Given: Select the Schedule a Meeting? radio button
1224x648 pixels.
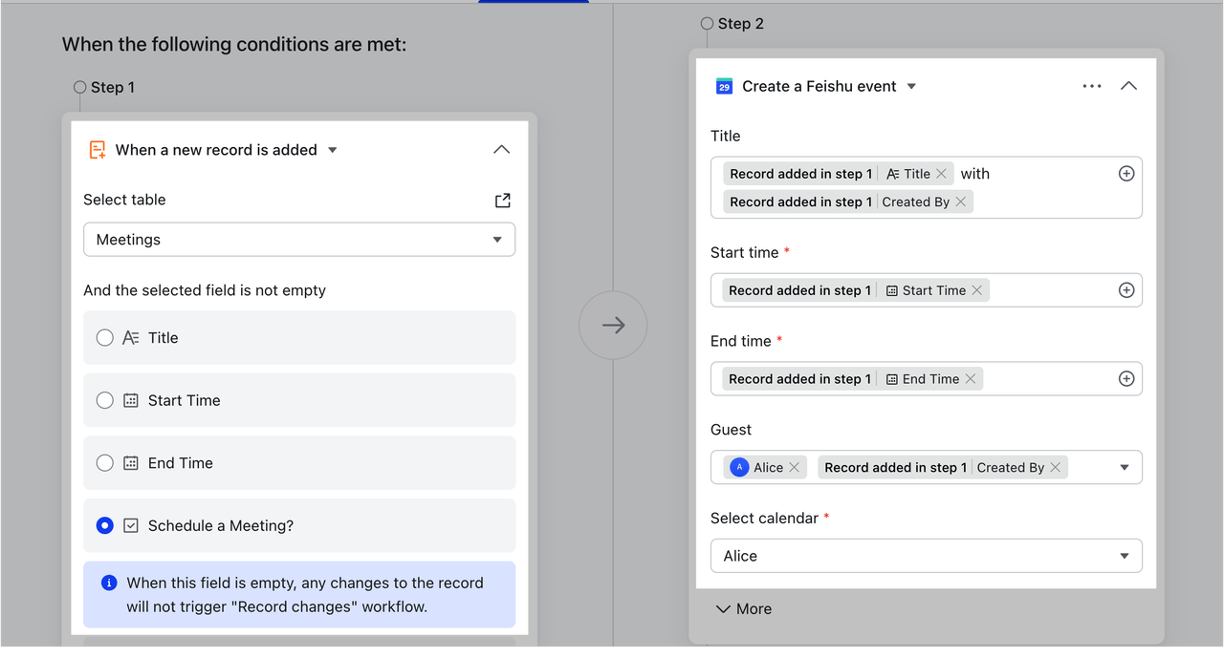Looking at the screenshot, I should 105,526.
